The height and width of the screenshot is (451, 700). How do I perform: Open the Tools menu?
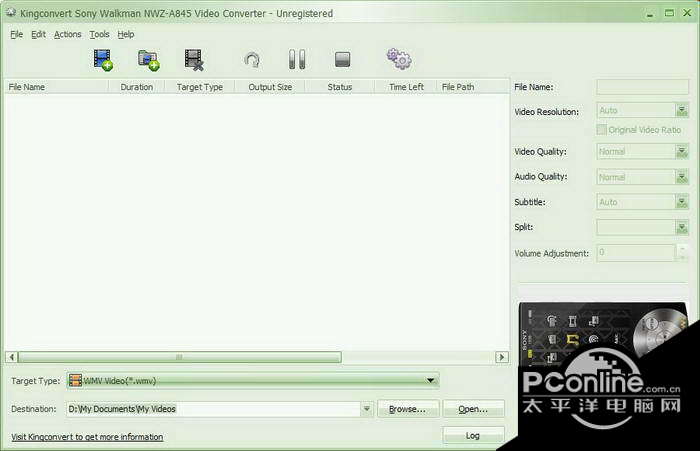(x=99, y=34)
